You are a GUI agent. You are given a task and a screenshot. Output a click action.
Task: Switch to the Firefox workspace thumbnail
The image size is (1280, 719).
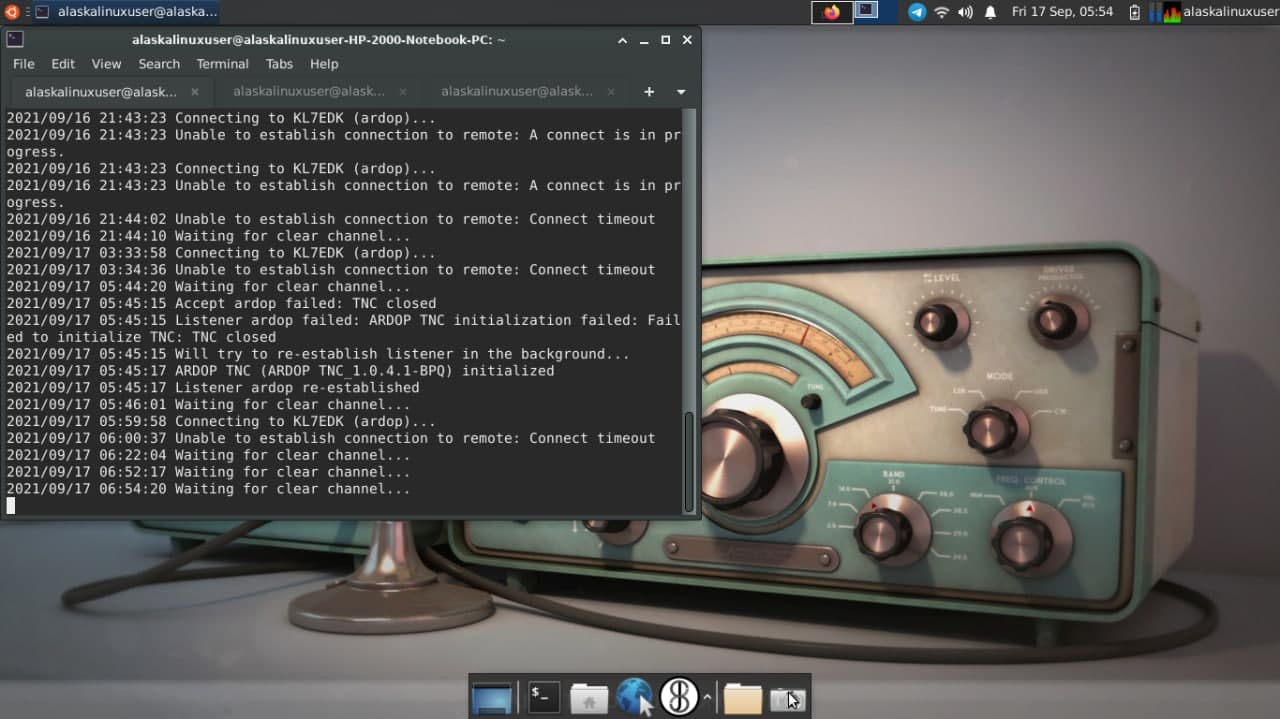click(832, 12)
